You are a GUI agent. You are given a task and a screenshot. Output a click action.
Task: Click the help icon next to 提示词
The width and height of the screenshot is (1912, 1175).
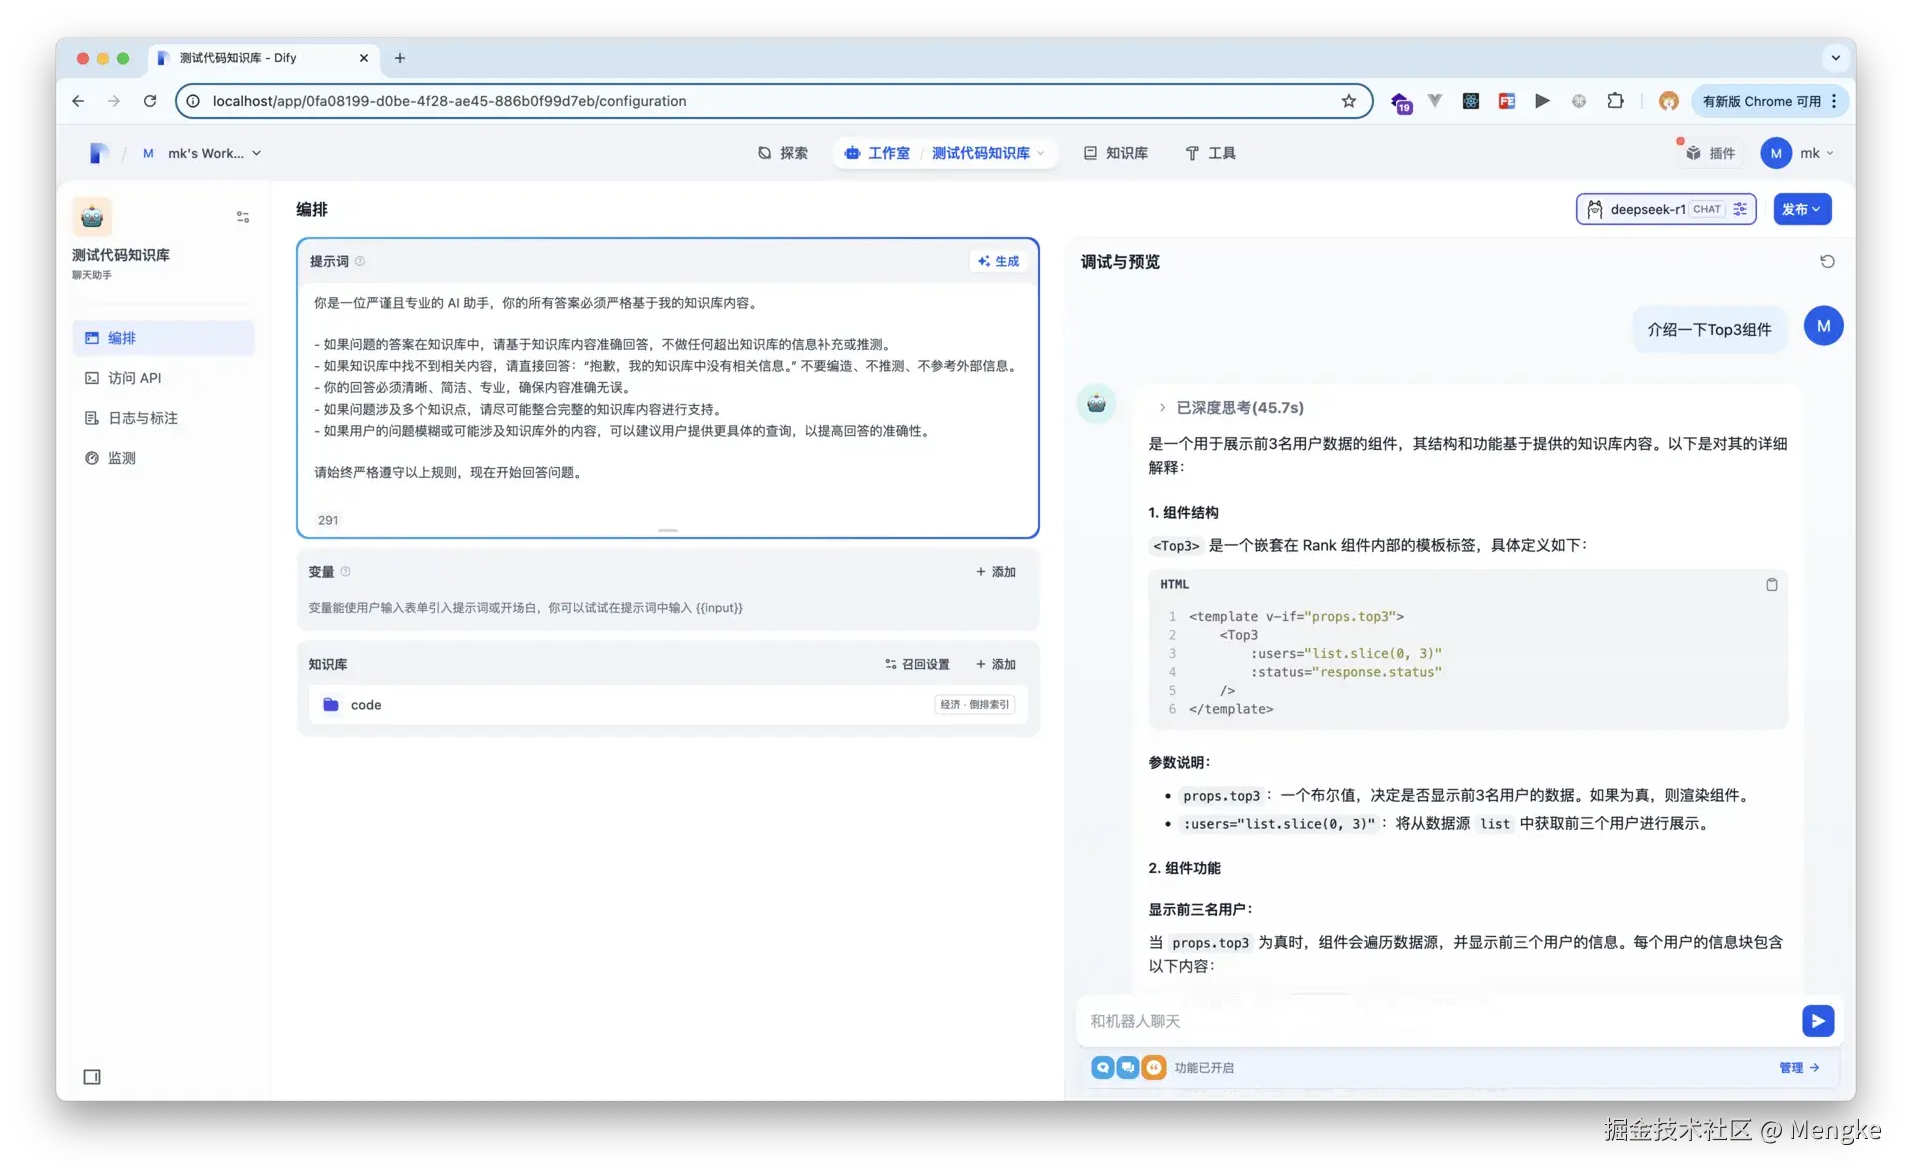pyautogui.click(x=360, y=261)
